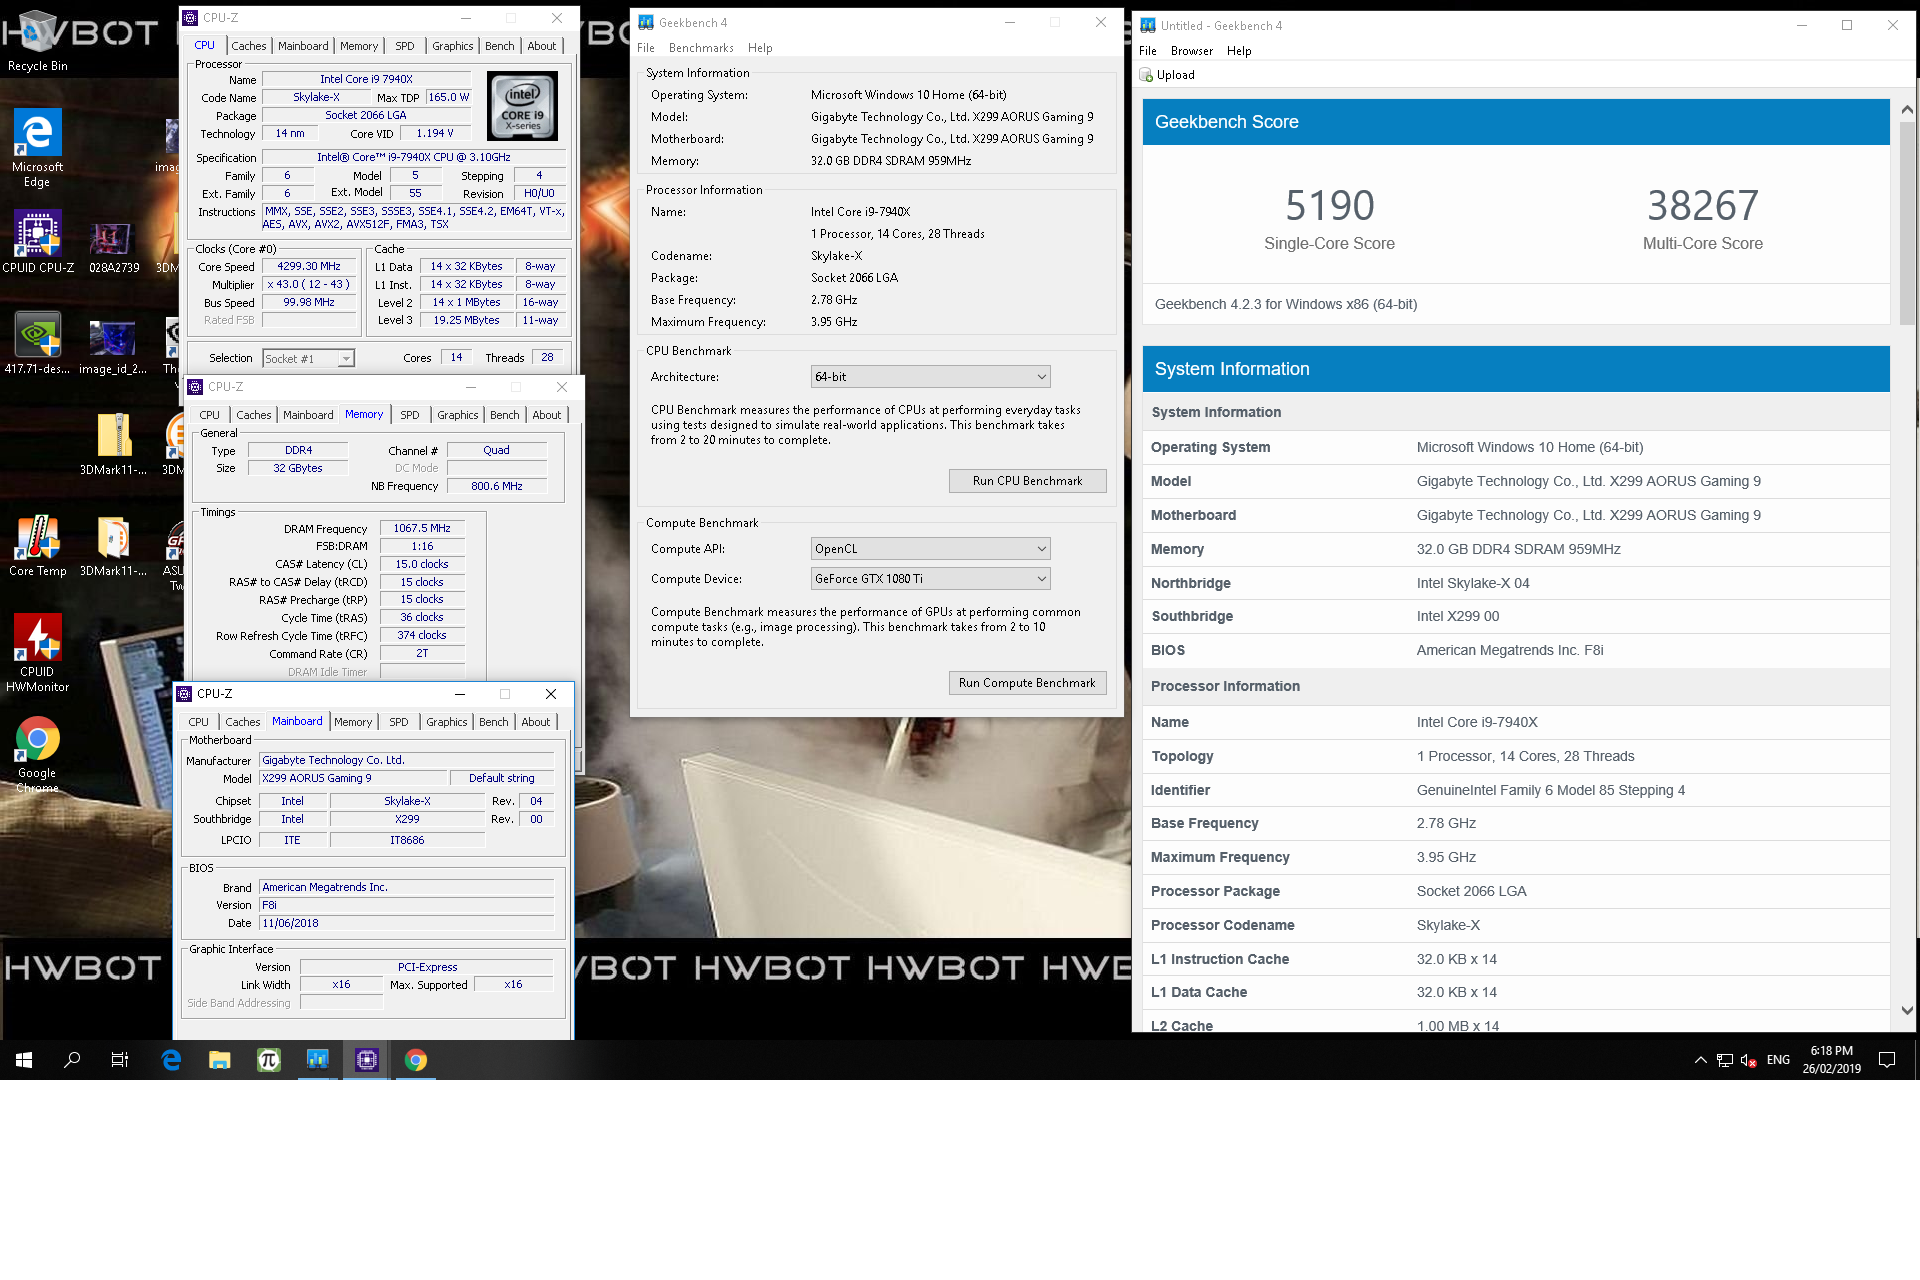Click the Upload icon in Geekbench results window
Image resolution: width=1920 pixels, height=1280 pixels.
pyautogui.click(x=1147, y=75)
